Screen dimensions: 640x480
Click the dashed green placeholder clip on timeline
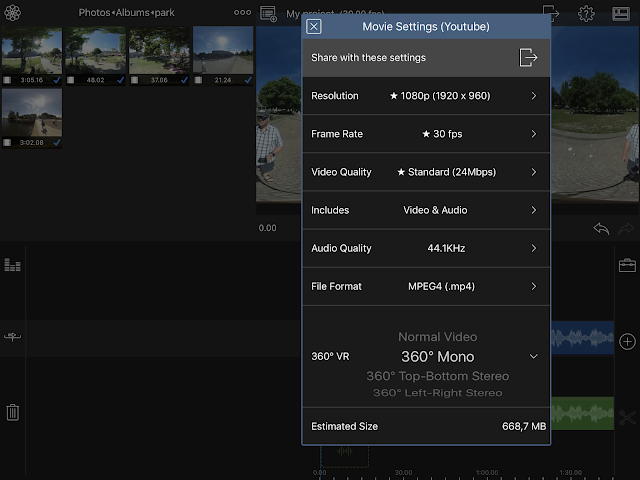(345, 456)
